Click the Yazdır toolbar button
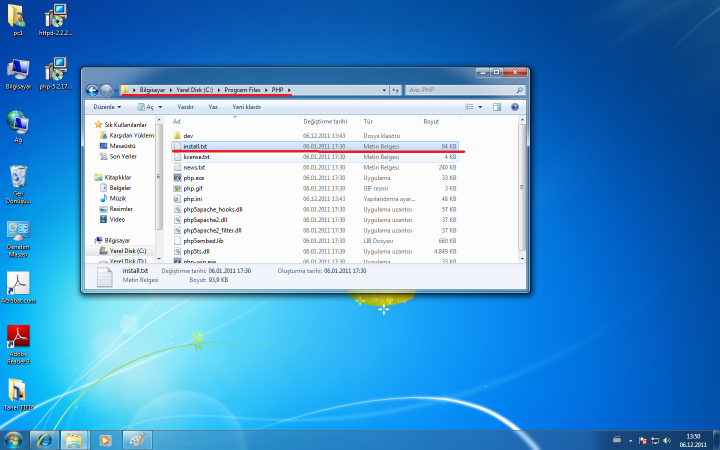 click(x=185, y=106)
